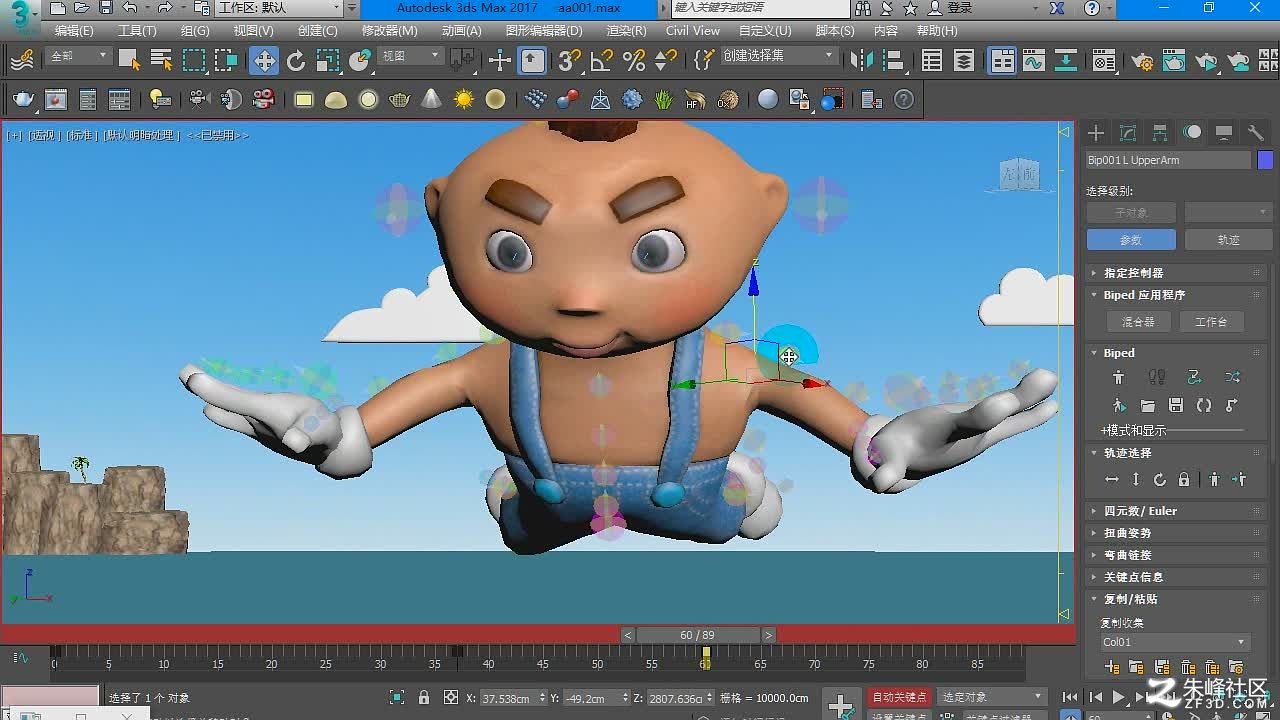Switch to the Utilities wrench tab
This screenshot has width=1280, height=720.
(1256, 133)
